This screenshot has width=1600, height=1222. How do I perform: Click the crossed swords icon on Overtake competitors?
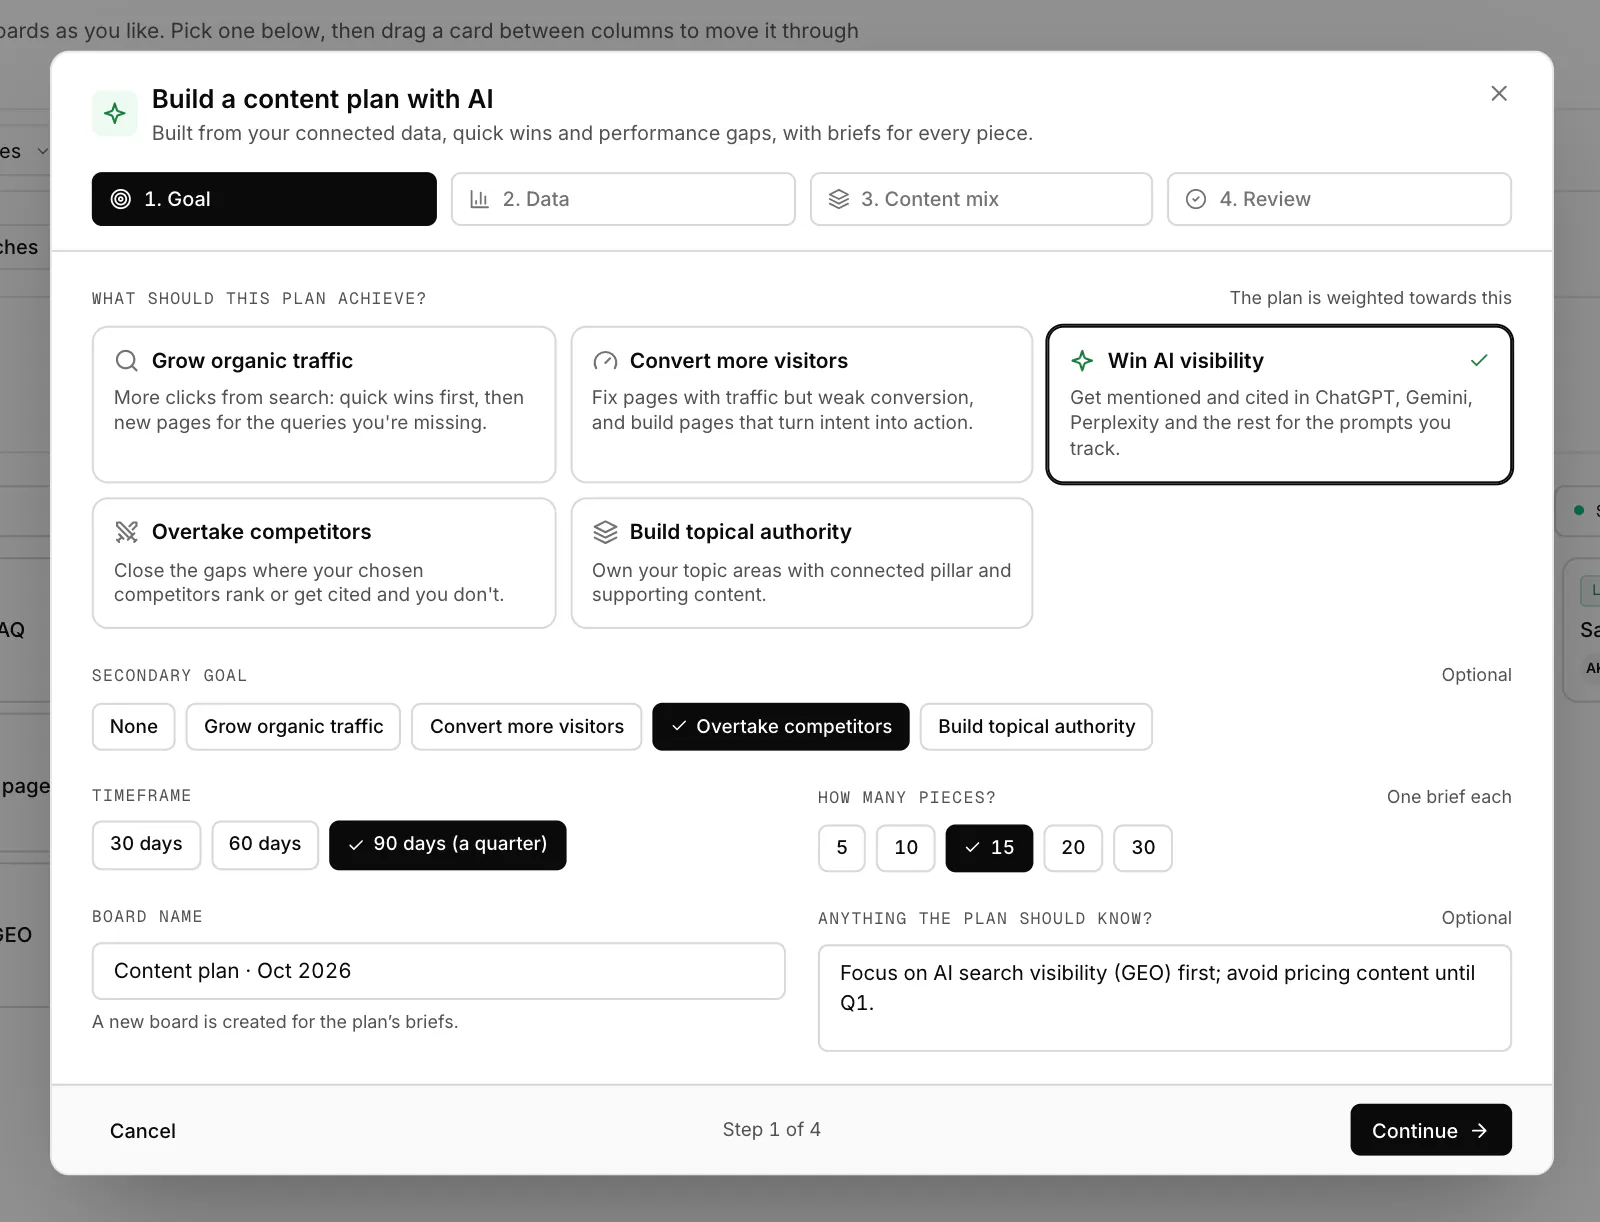tap(127, 532)
